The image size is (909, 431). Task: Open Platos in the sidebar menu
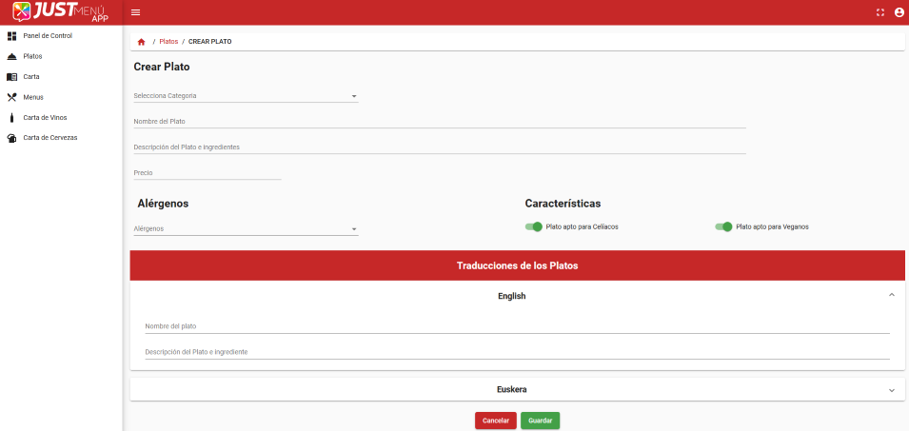tap(33, 56)
